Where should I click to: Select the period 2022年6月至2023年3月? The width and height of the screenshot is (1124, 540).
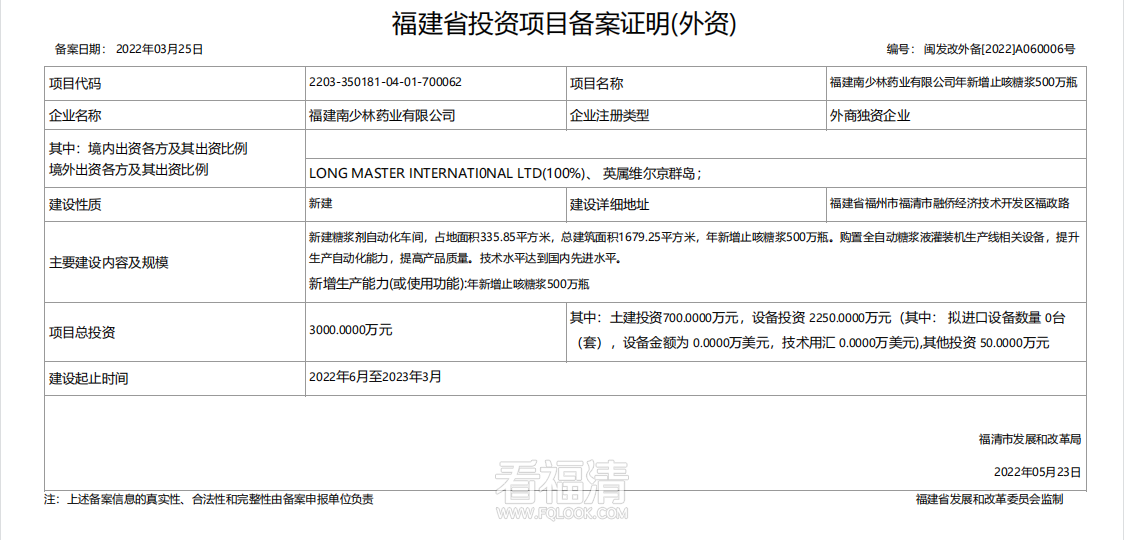(375, 376)
